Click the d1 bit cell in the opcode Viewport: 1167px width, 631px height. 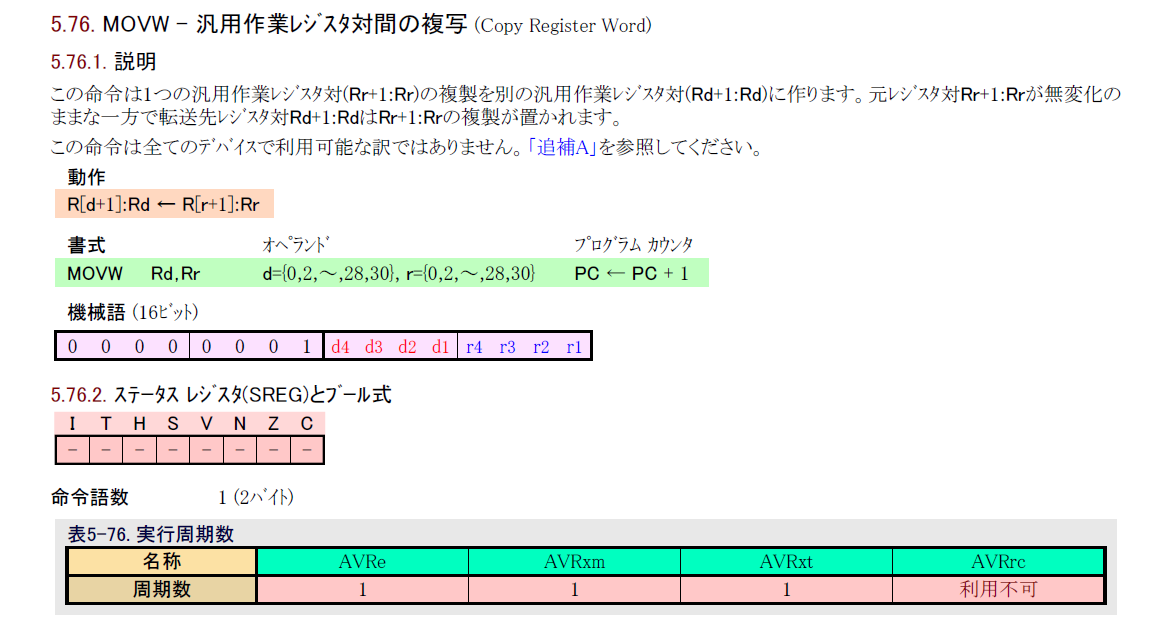pyautogui.click(x=440, y=347)
